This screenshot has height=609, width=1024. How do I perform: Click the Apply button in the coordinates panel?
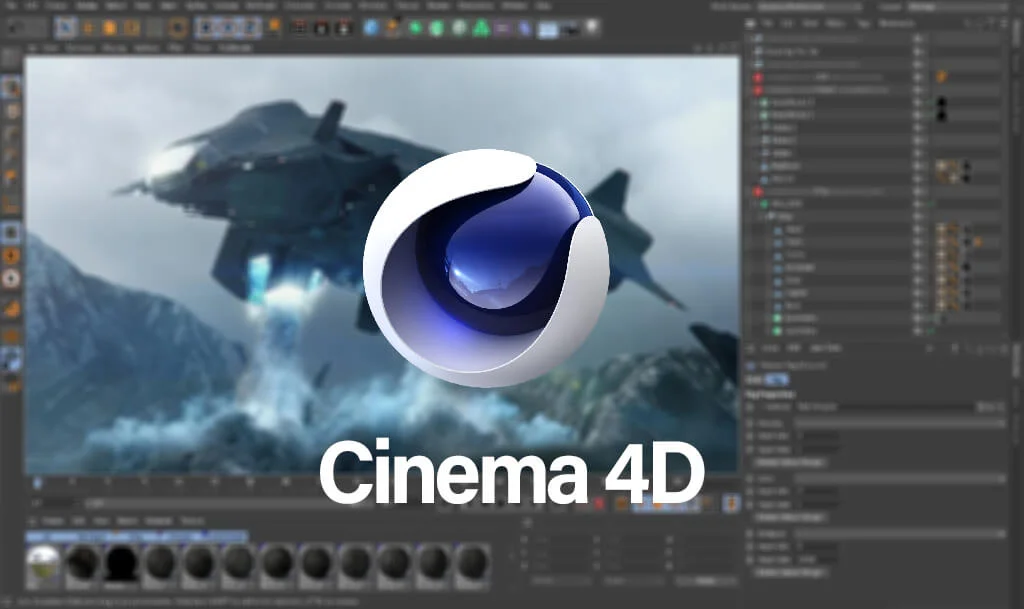tap(705, 580)
